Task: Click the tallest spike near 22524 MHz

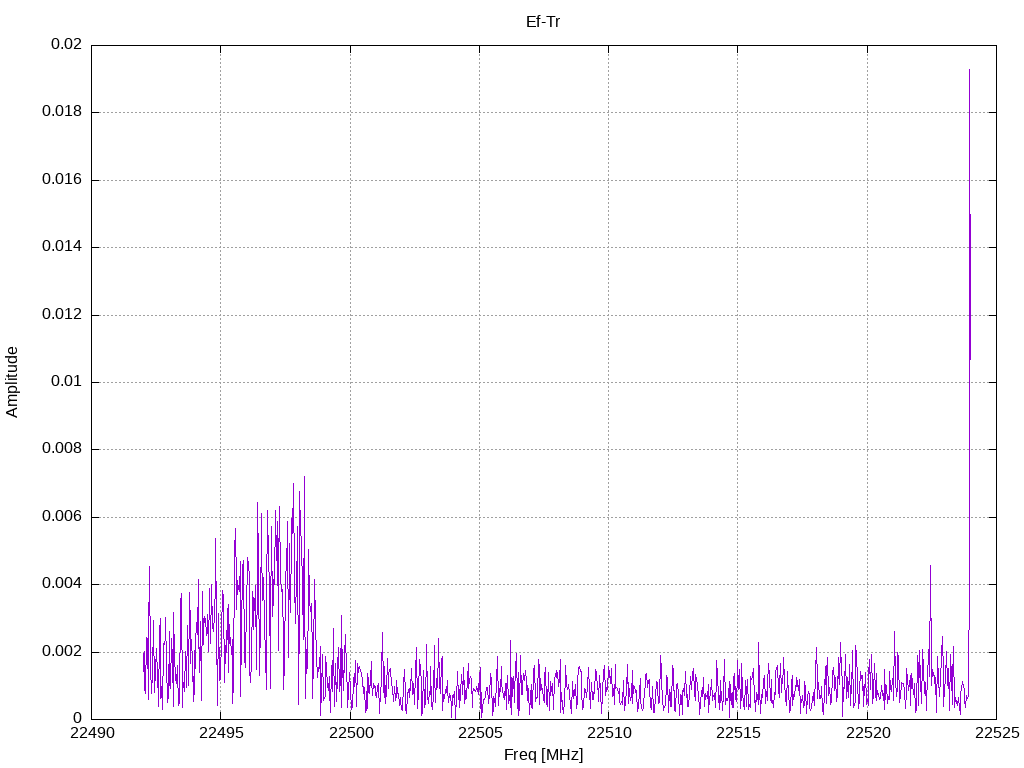Action: pyautogui.click(x=969, y=72)
